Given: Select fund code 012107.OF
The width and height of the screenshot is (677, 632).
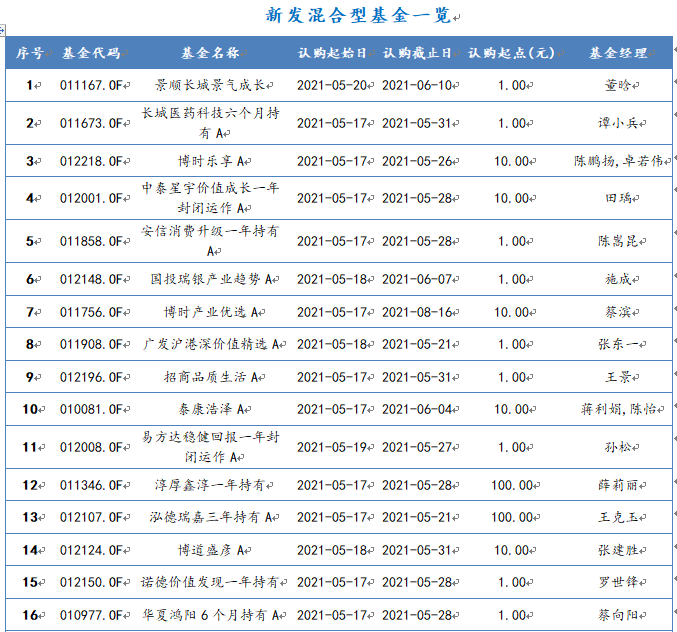Looking at the screenshot, I should 92,518.
